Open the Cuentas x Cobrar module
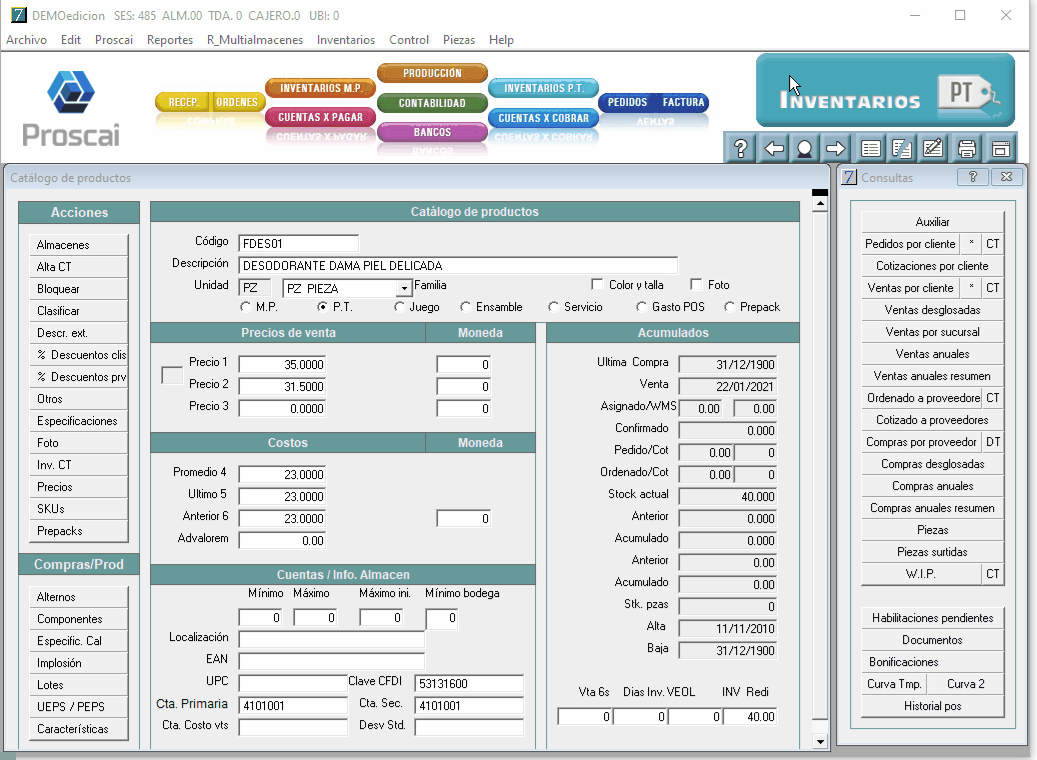Image resolution: width=1037 pixels, height=760 pixels. coord(544,118)
